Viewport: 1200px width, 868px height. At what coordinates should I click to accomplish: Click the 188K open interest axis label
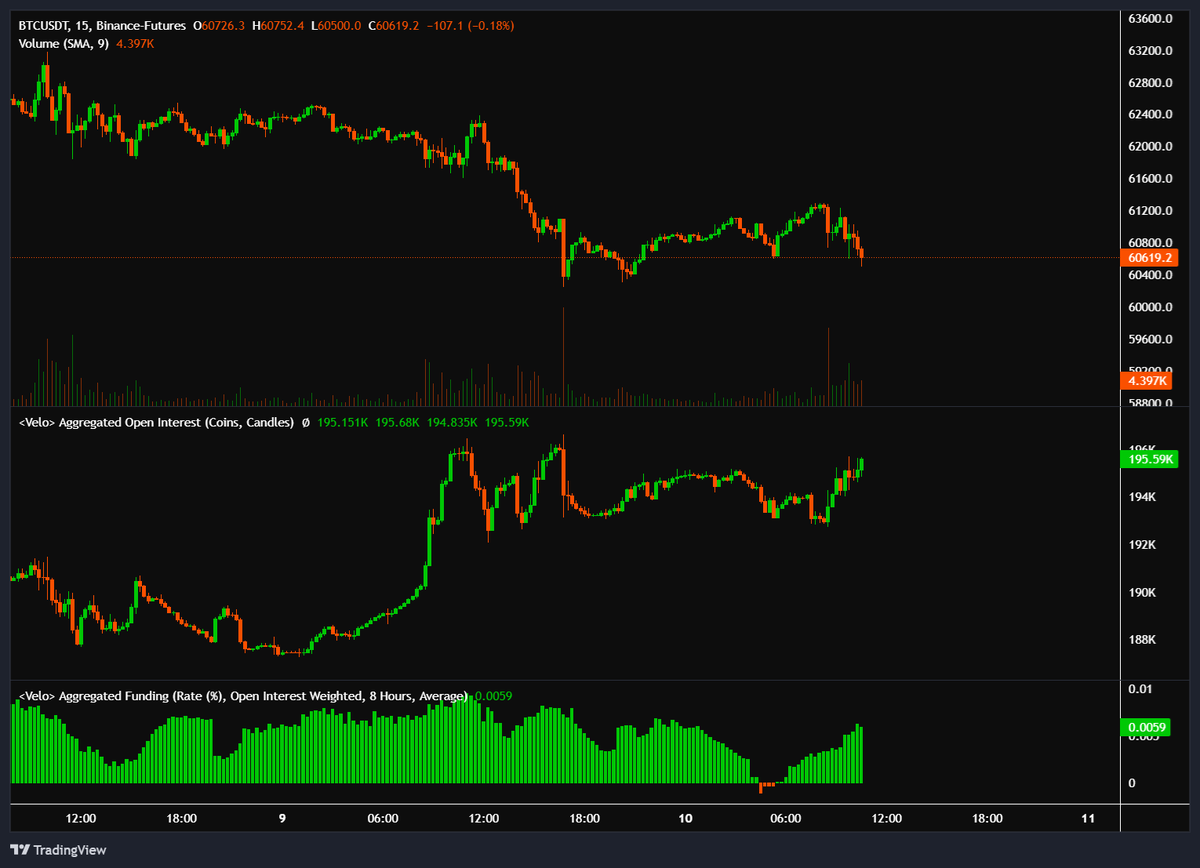(x=1141, y=641)
